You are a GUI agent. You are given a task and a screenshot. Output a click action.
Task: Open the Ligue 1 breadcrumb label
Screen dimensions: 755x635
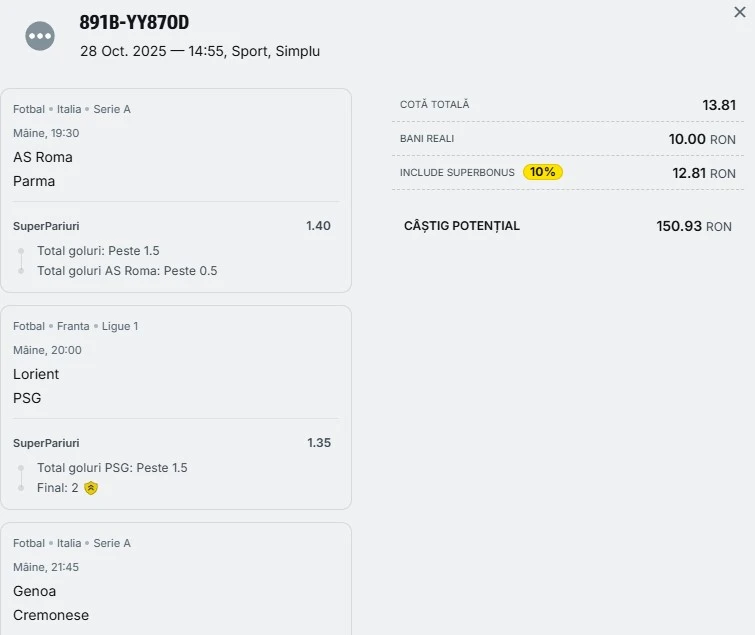click(120, 326)
